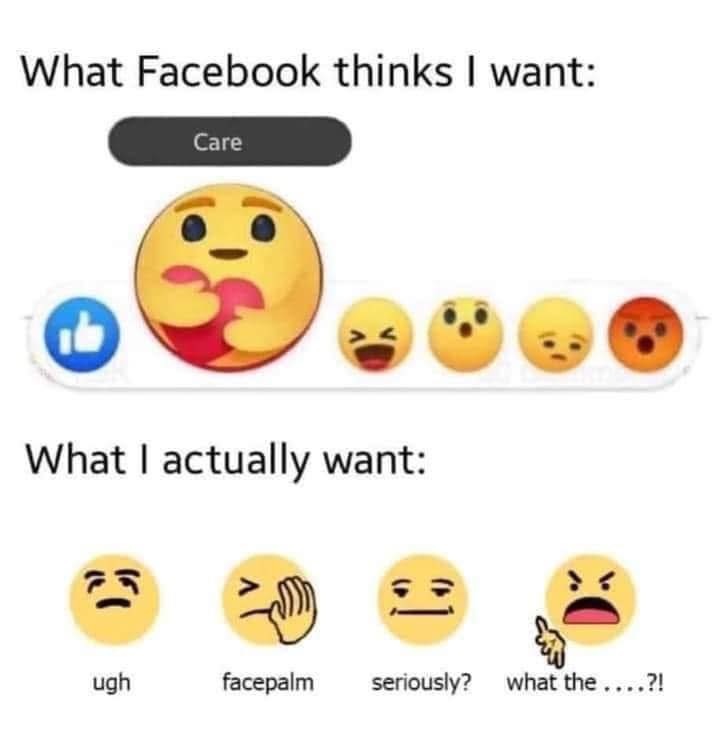Click the red heart held by Care emoji
Image resolution: width=720 pixels, height=755 pixels.
click(x=217, y=315)
